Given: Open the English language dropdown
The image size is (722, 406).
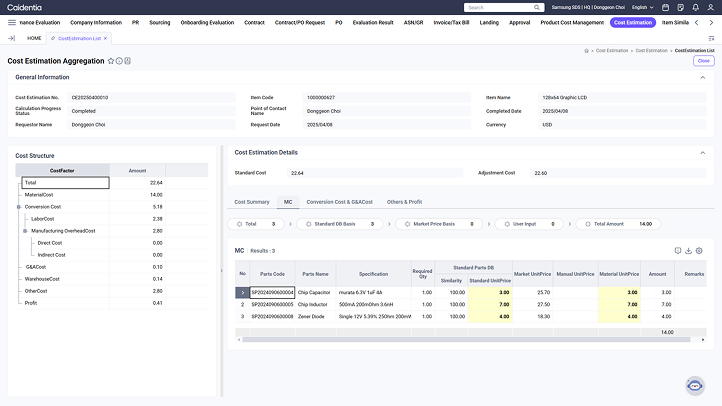Looking at the screenshot, I should pyautogui.click(x=640, y=7).
